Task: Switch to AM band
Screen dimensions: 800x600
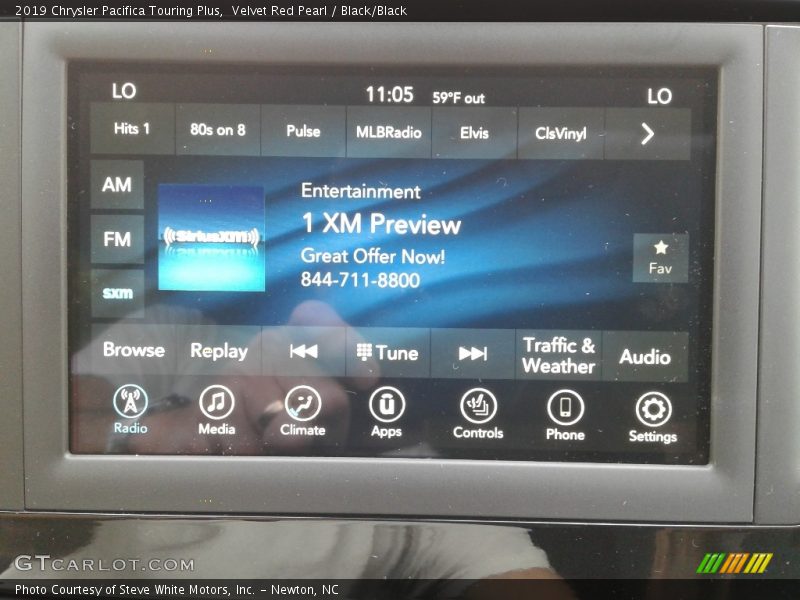Action: click(x=117, y=184)
